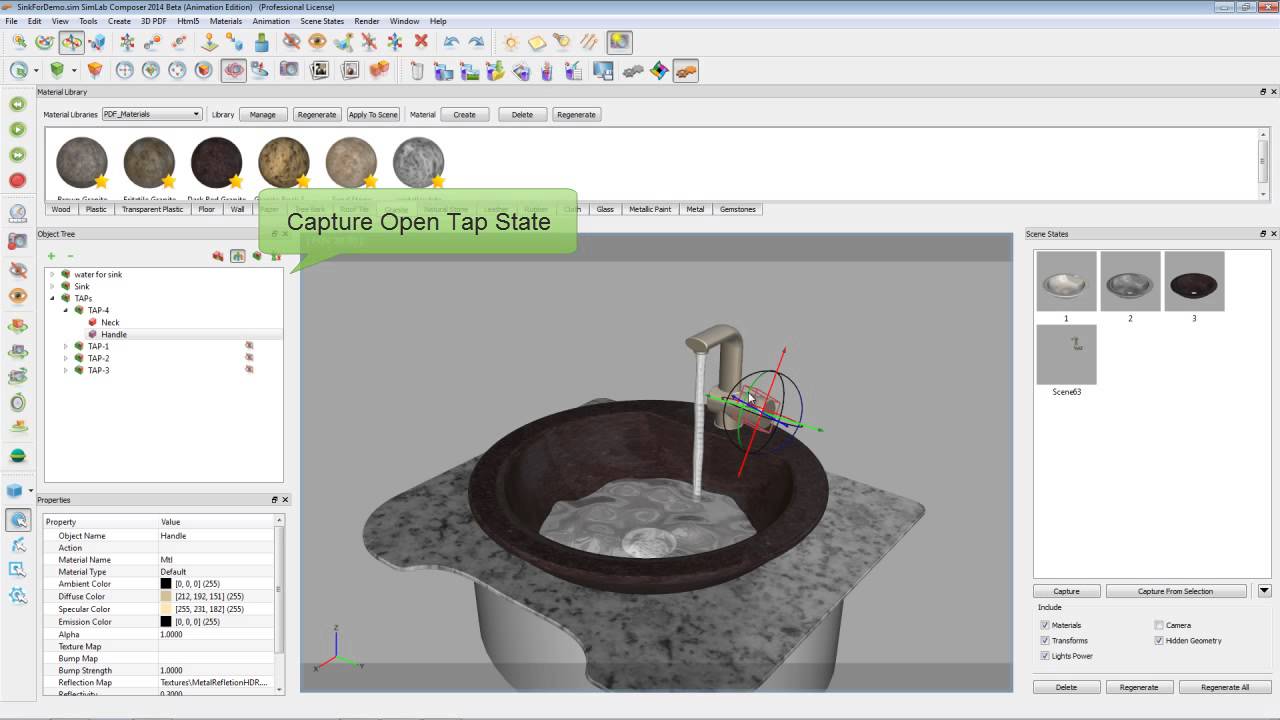
Task: Click the magnifier zoom icon at top-left toolbar
Action: pos(19,42)
